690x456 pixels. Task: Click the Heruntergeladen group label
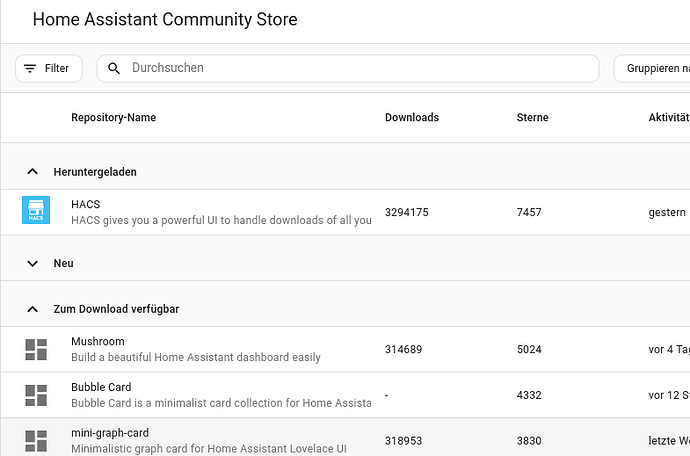95,172
